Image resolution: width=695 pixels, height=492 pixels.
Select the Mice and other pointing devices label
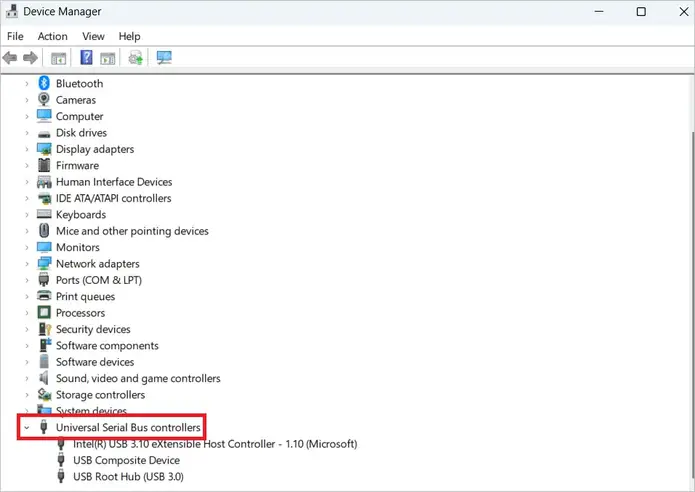(132, 231)
